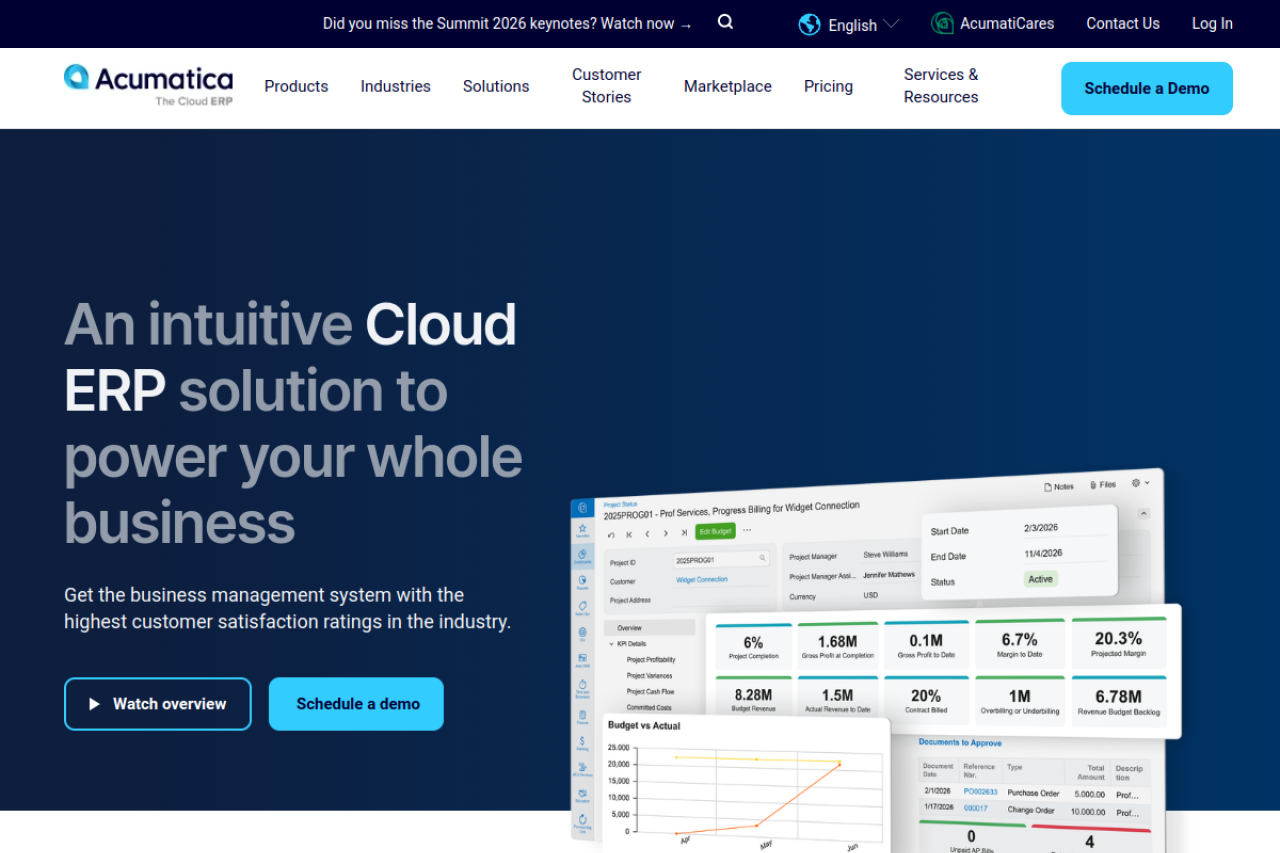Click the Change Order type cell

(1031, 810)
